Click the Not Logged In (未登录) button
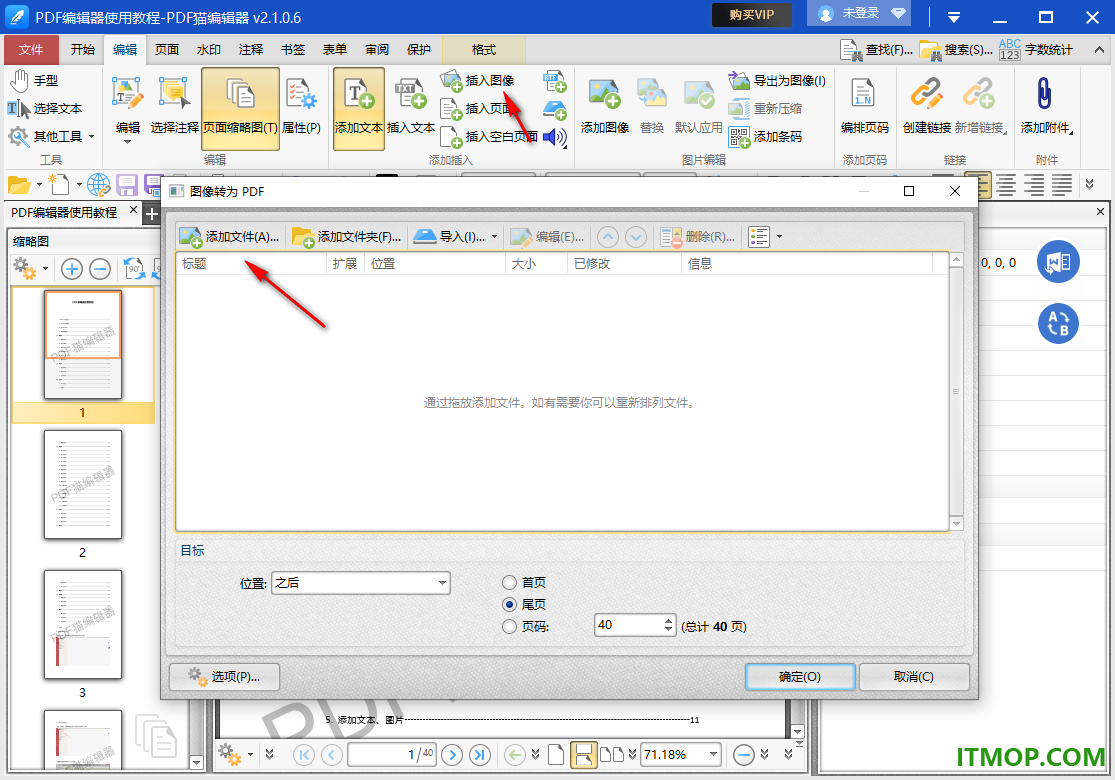Viewport: 1115px width, 780px height. (860, 14)
